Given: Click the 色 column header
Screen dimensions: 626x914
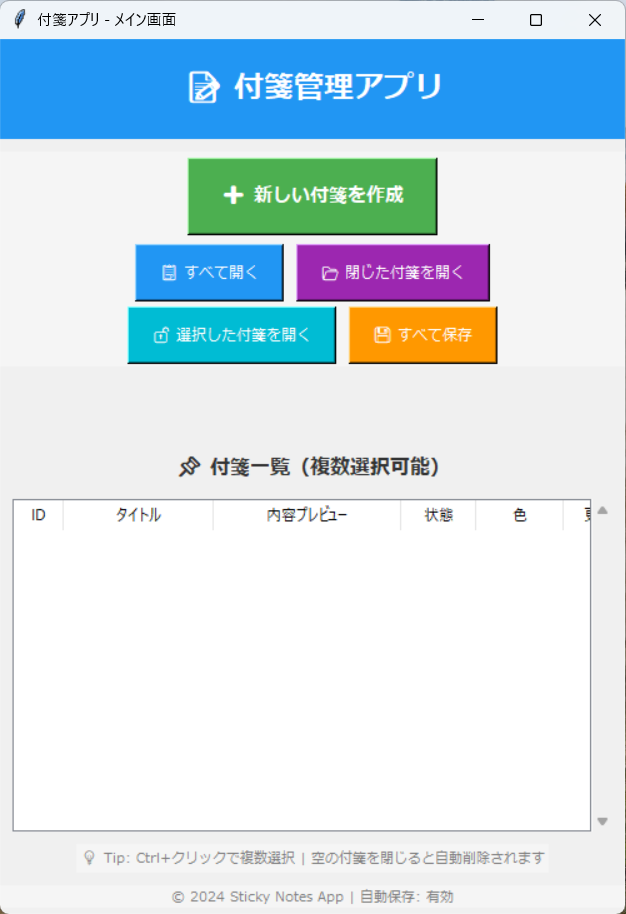Looking at the screenshot, I should pyautogui.click(x=519, y=515).
